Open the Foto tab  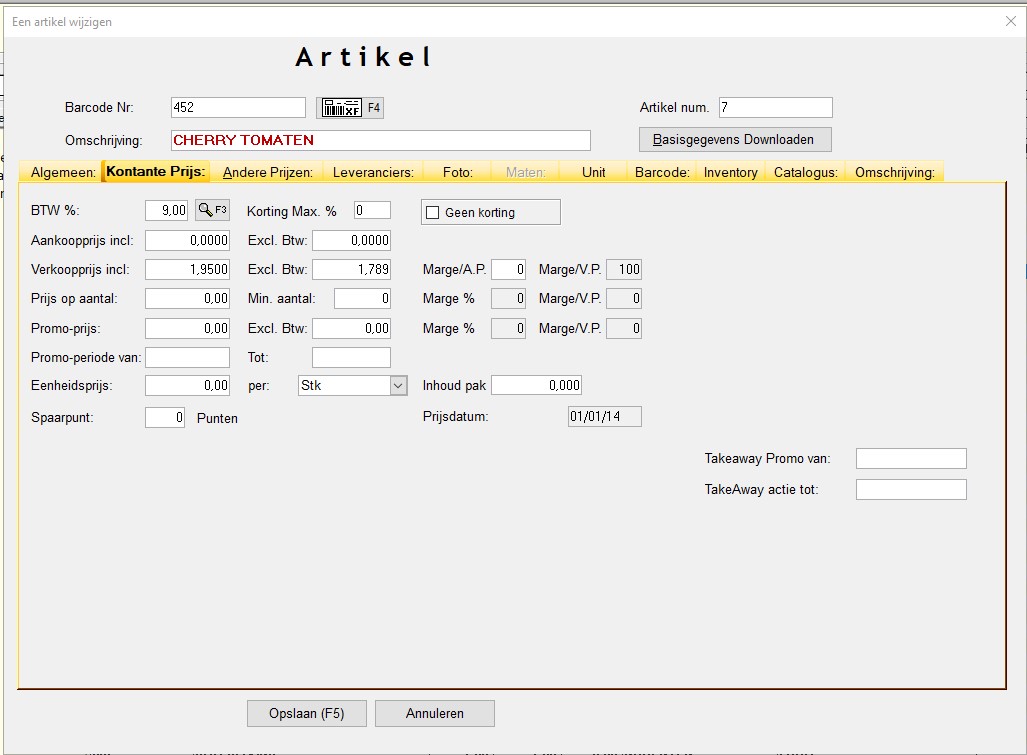[x=458, y=172]
